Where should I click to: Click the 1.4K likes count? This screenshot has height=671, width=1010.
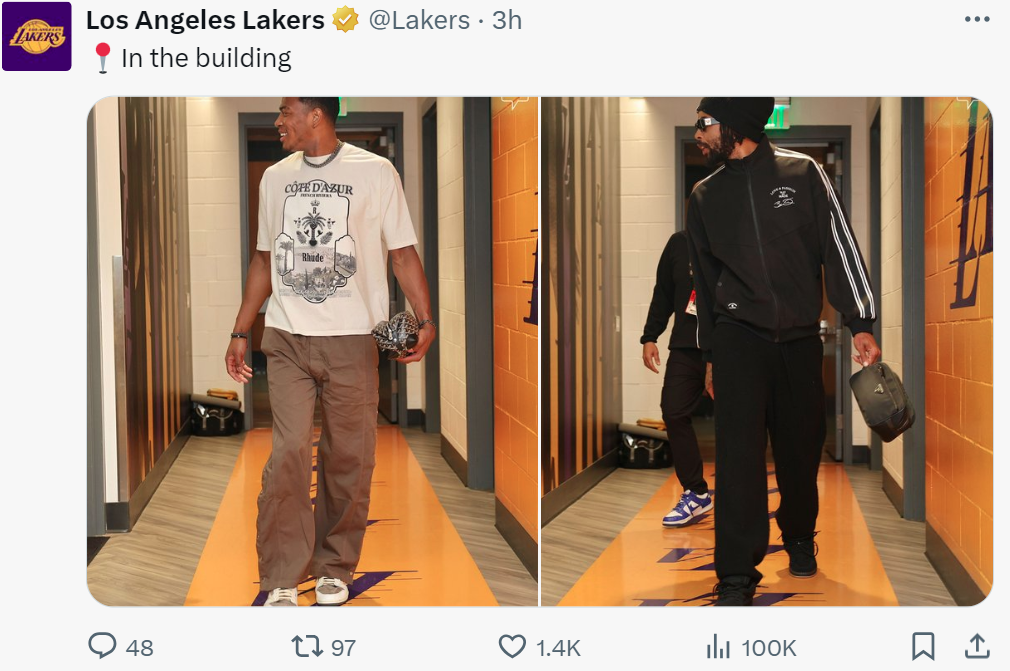558,647
